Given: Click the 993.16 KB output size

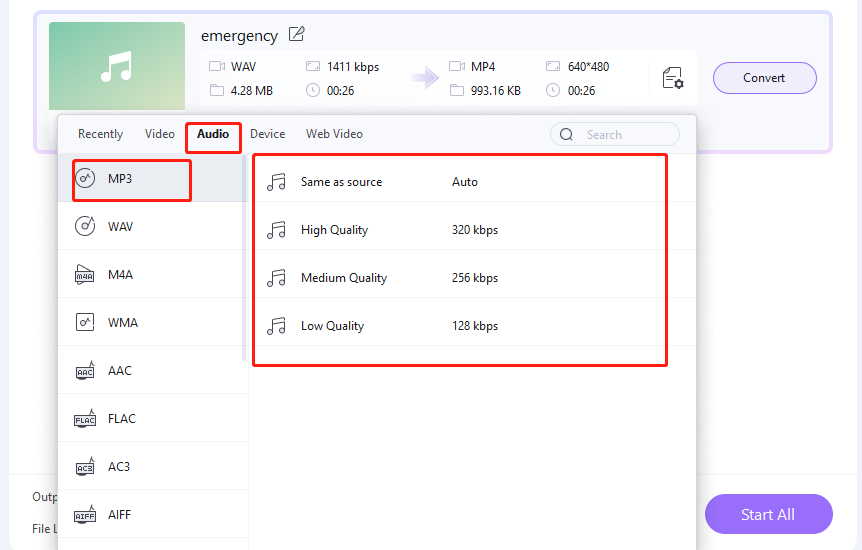Looking at the screenshot, I should point(495,90).
